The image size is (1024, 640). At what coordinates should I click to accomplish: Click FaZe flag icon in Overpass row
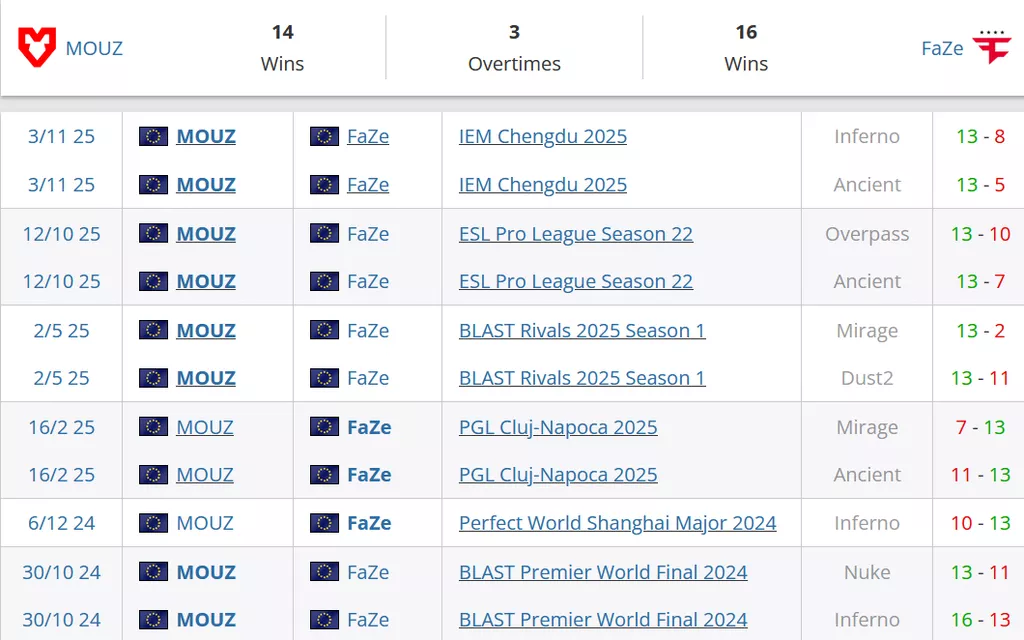[x=324, y=233]
